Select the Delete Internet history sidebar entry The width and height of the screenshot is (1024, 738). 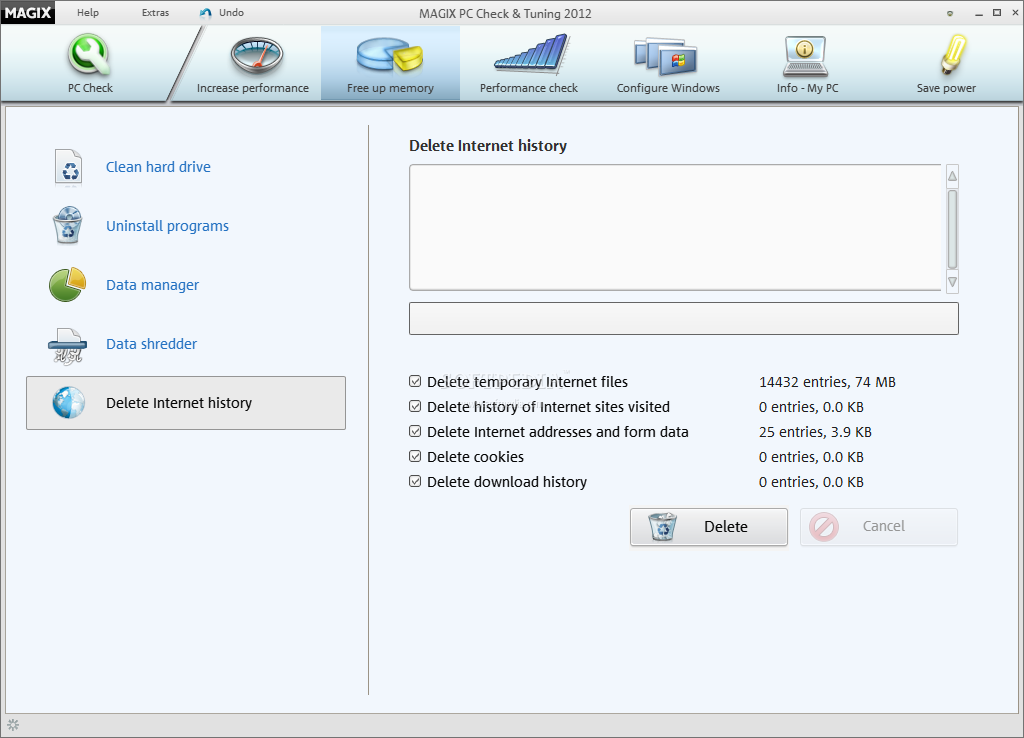point(185,403)
